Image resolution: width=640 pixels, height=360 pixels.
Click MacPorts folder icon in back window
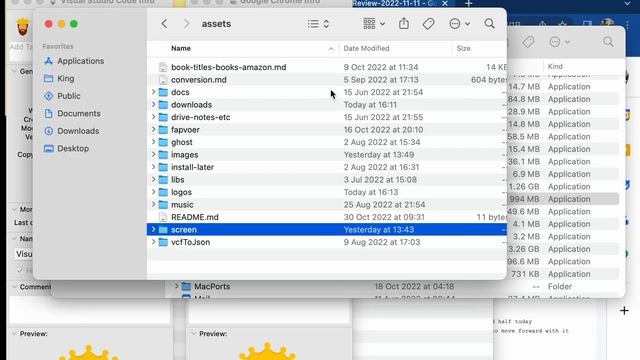point(186,287)
